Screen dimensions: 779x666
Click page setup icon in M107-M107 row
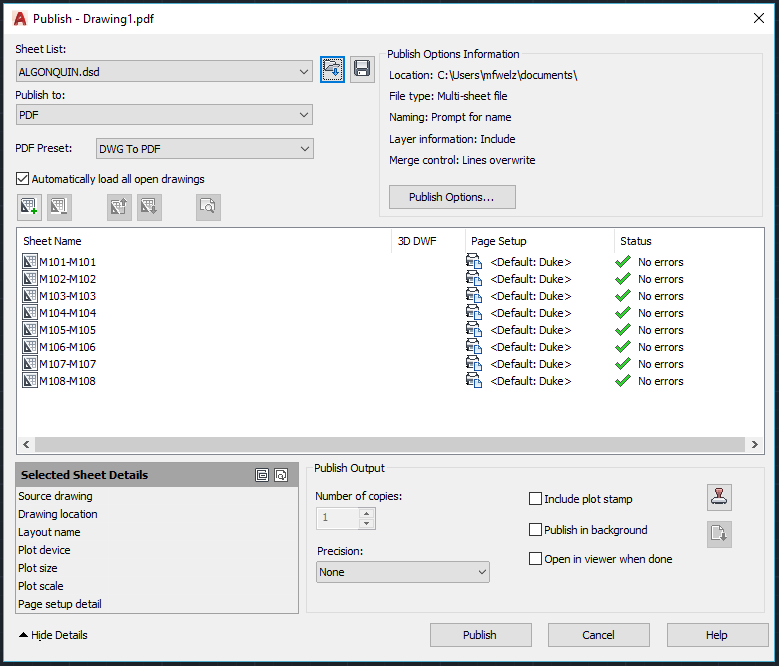coord(474,364)
